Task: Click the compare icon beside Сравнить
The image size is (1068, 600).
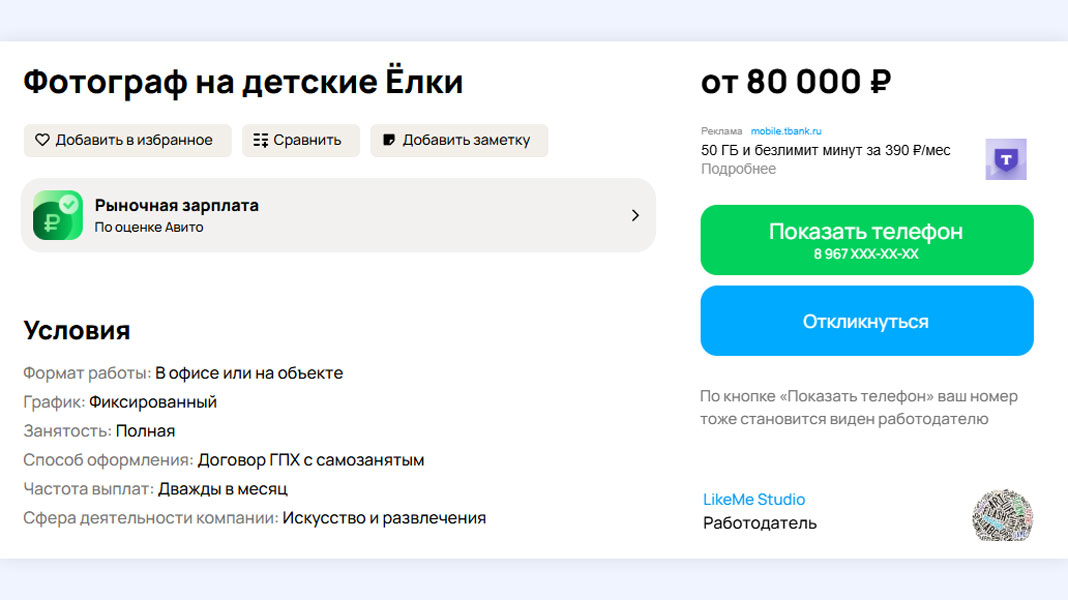Action: click(x=261, y=140)
